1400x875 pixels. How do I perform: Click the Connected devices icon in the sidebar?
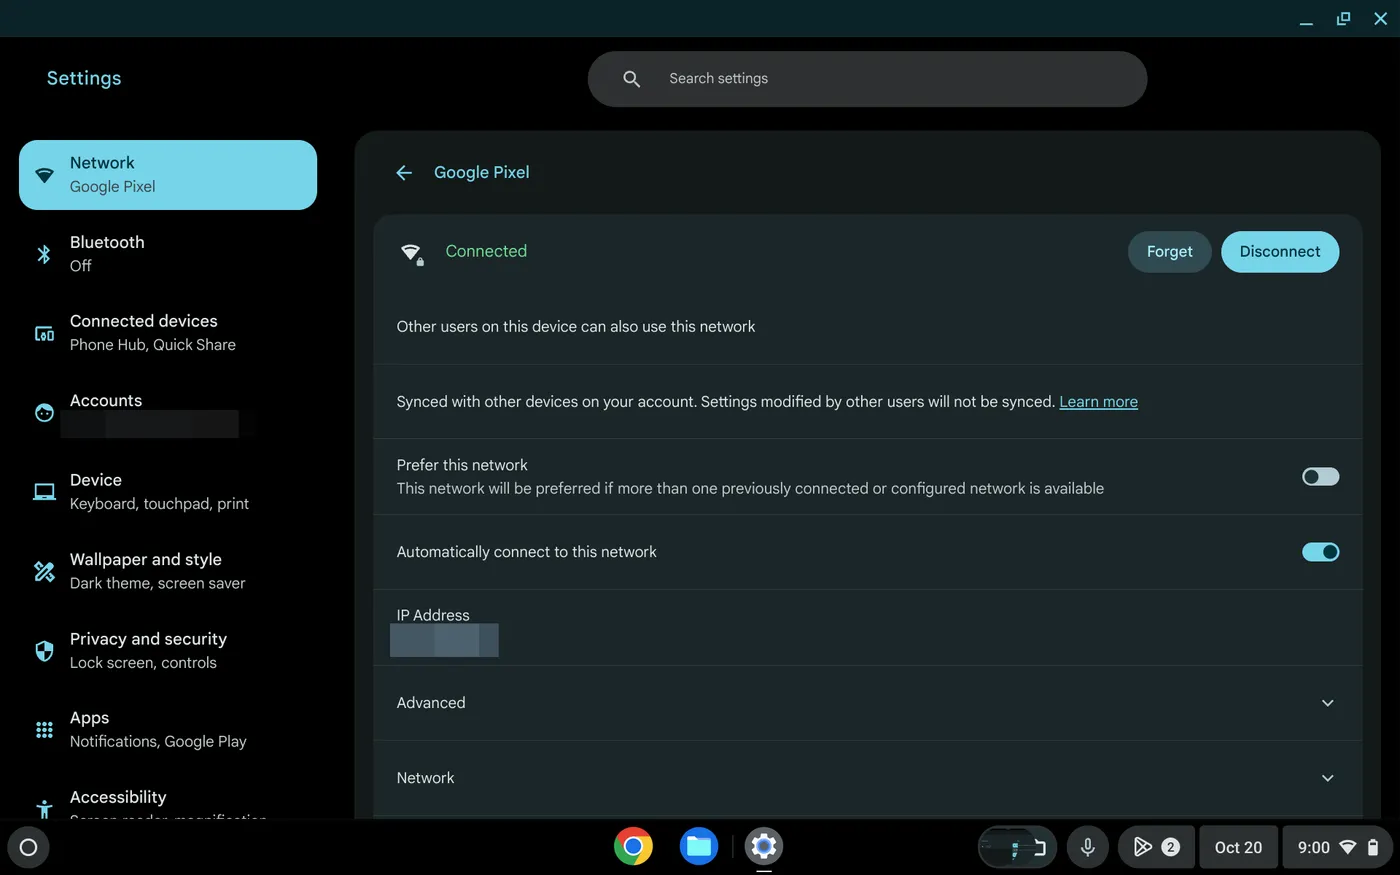point(44,333)
